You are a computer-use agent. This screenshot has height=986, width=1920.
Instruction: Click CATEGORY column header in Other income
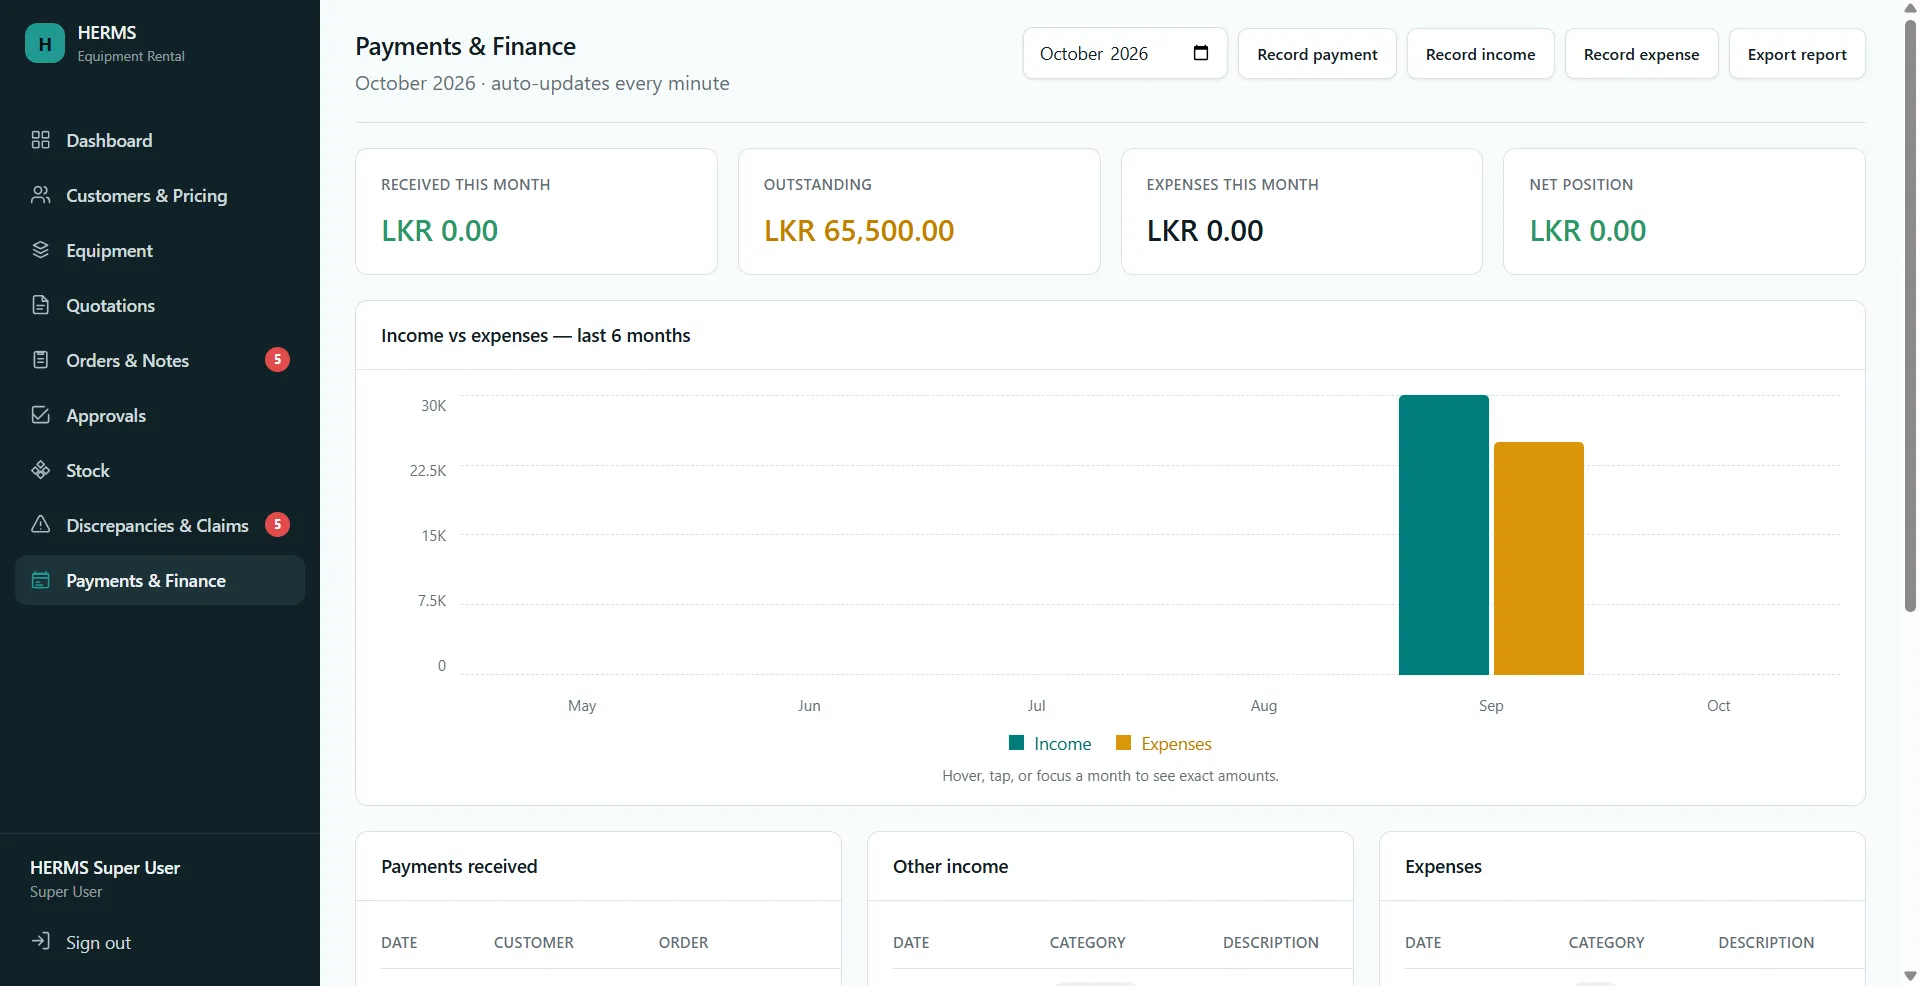tap(1087, 942)
